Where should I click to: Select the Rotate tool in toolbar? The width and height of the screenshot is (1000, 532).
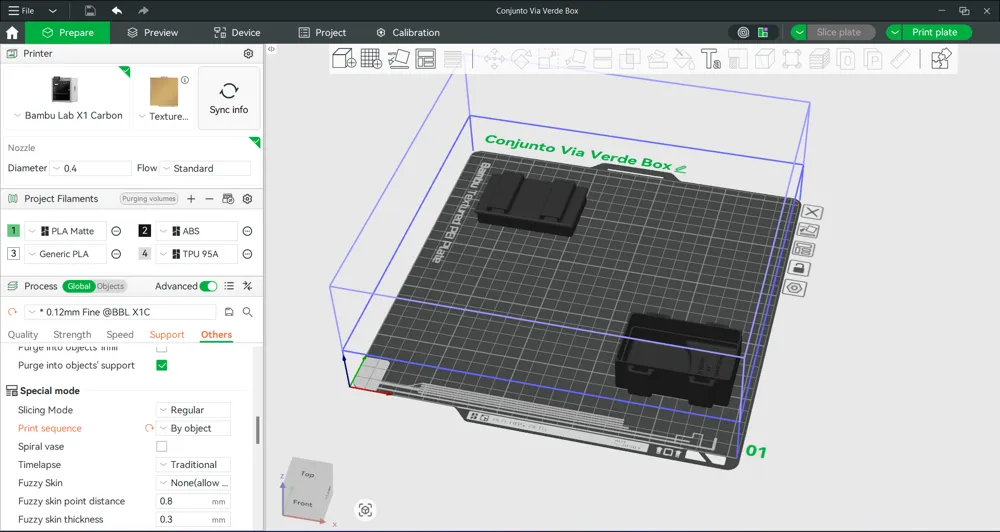click(x=521, y=59)
